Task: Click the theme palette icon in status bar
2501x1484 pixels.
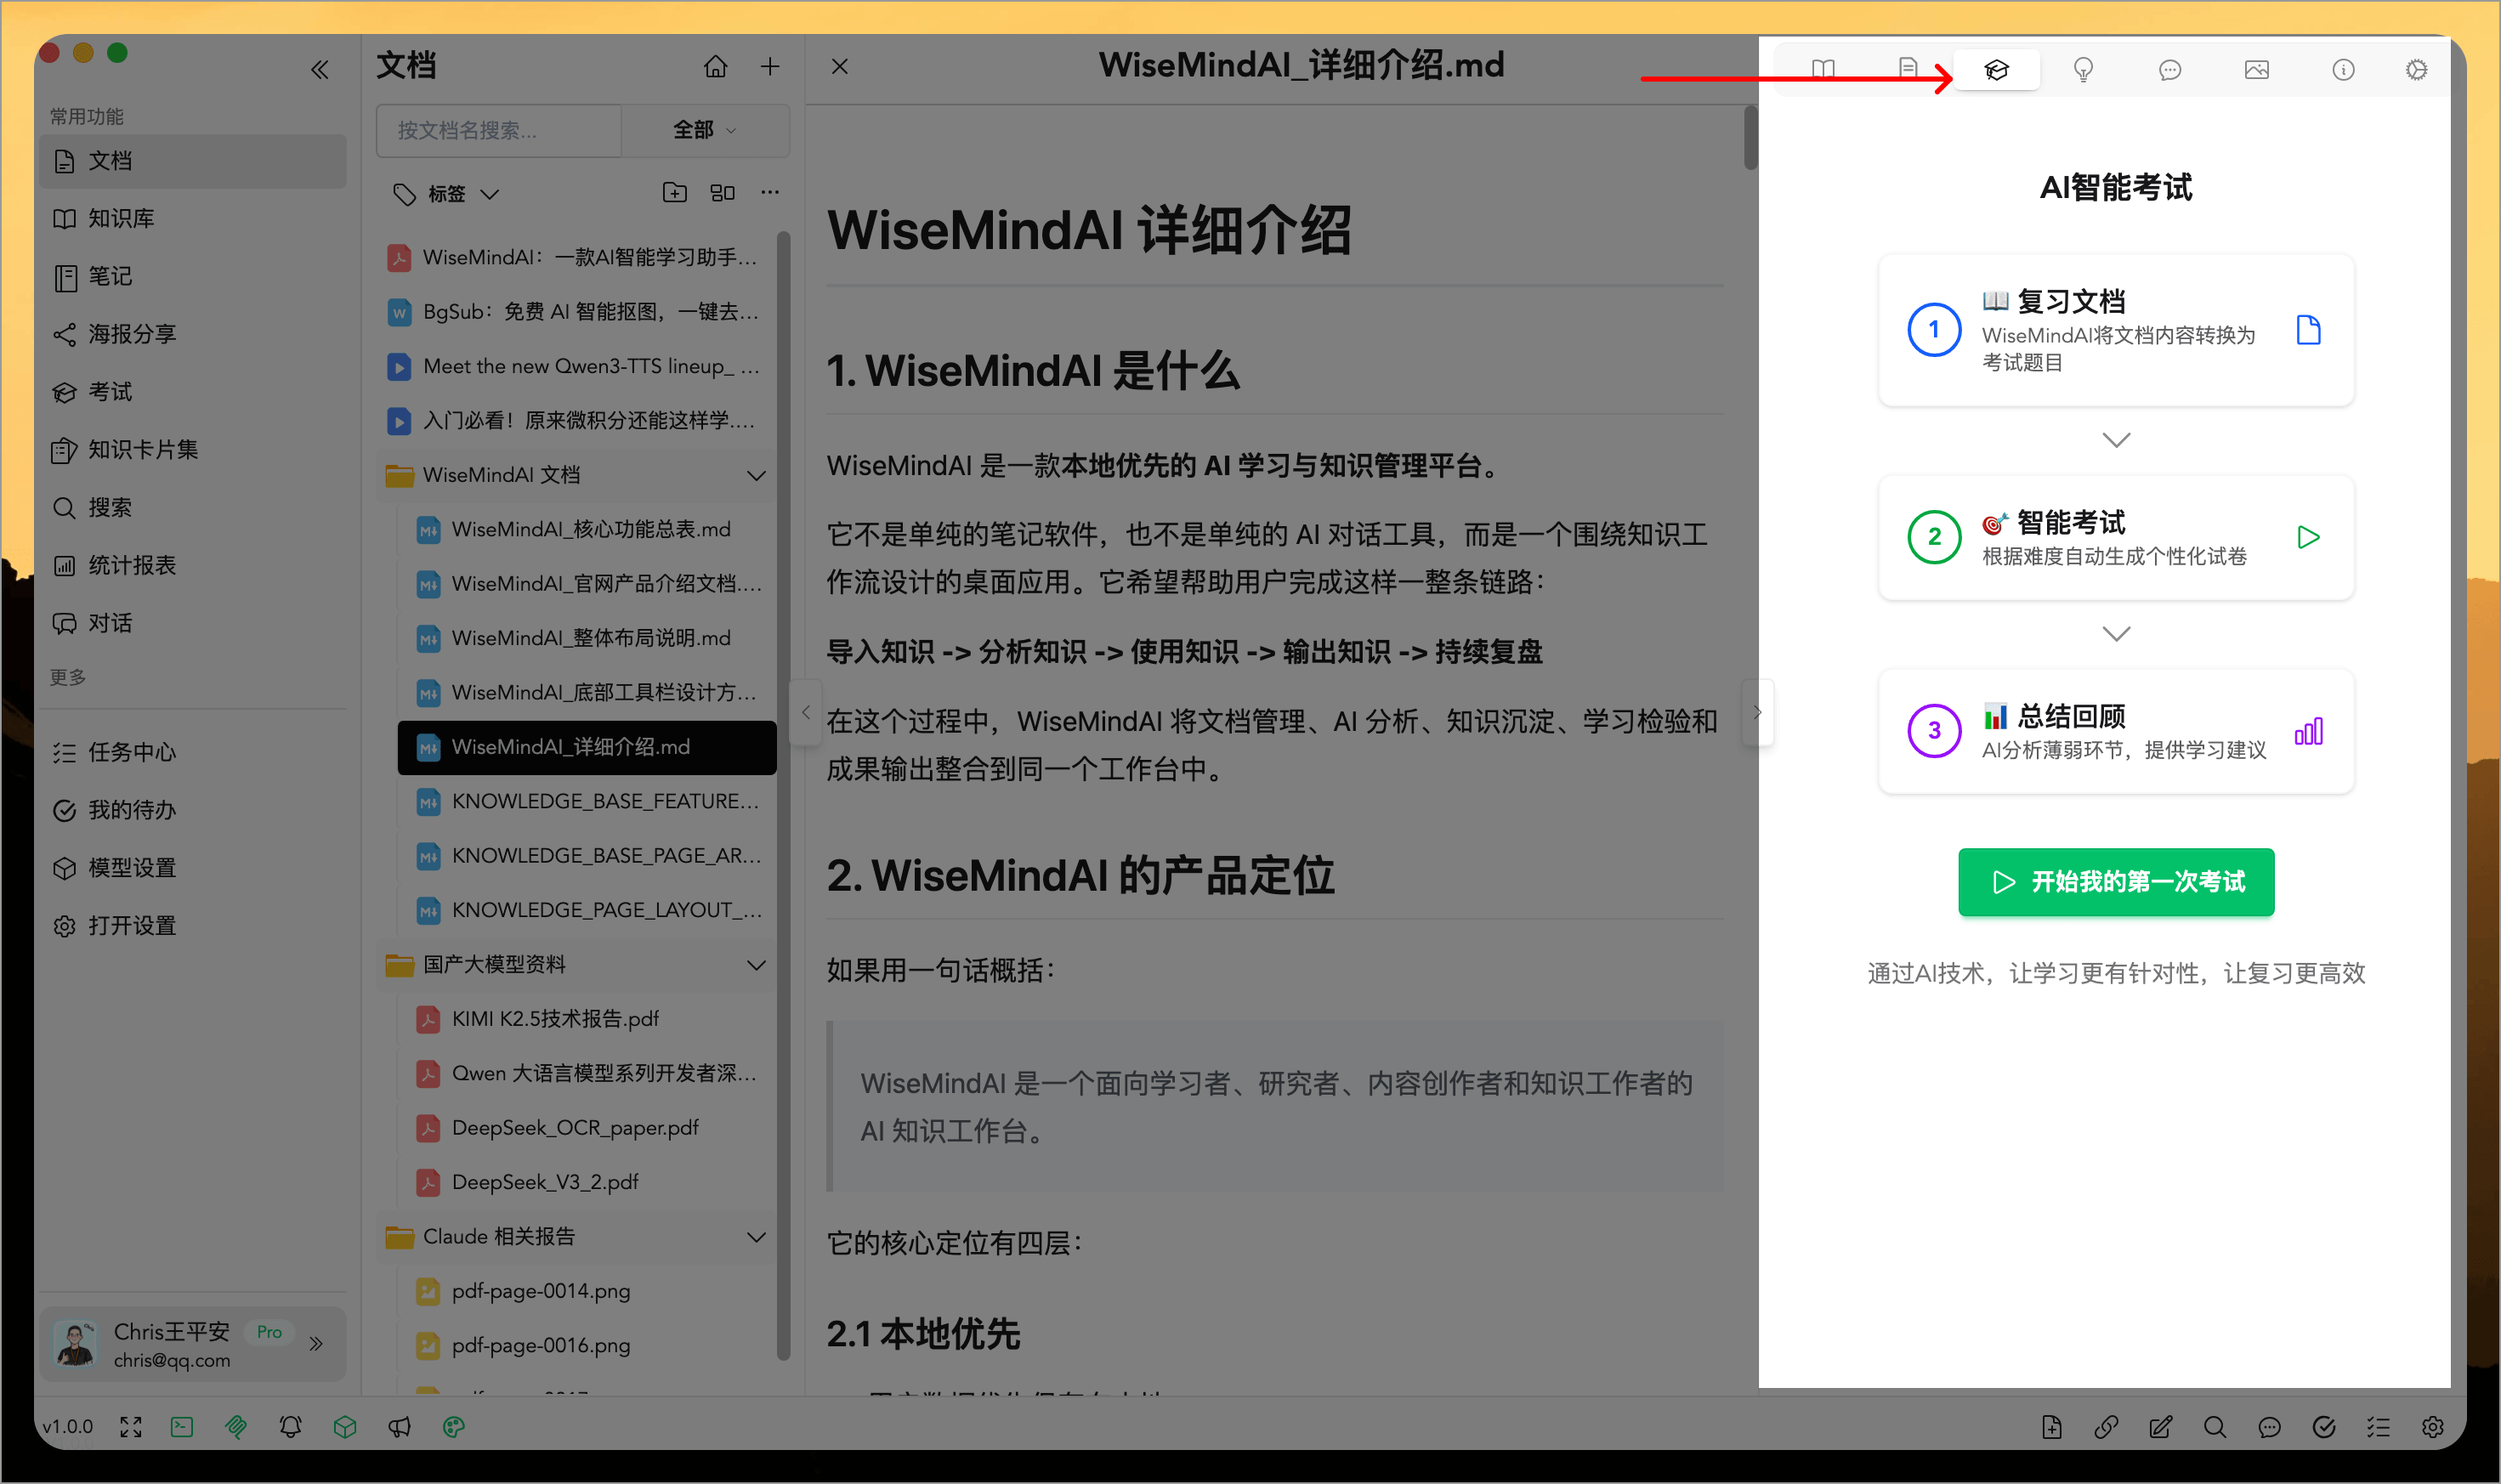Action: (x=453, y=1427)
